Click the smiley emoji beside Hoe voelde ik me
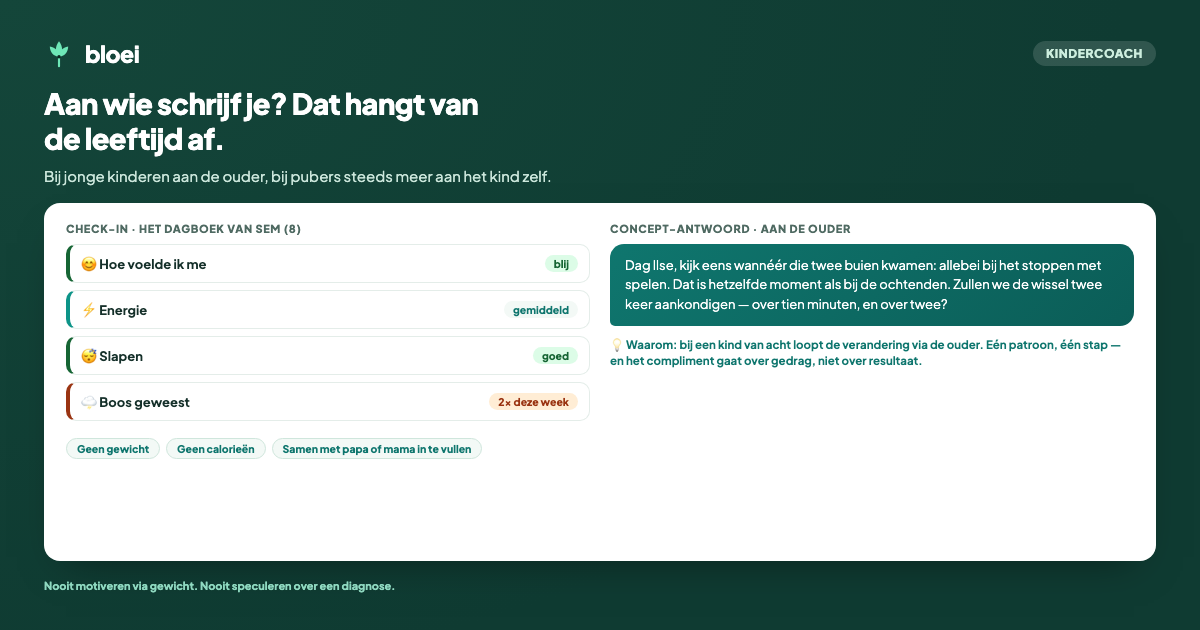The height and width of the screenshot is (630, 1200). coord(88,264)
